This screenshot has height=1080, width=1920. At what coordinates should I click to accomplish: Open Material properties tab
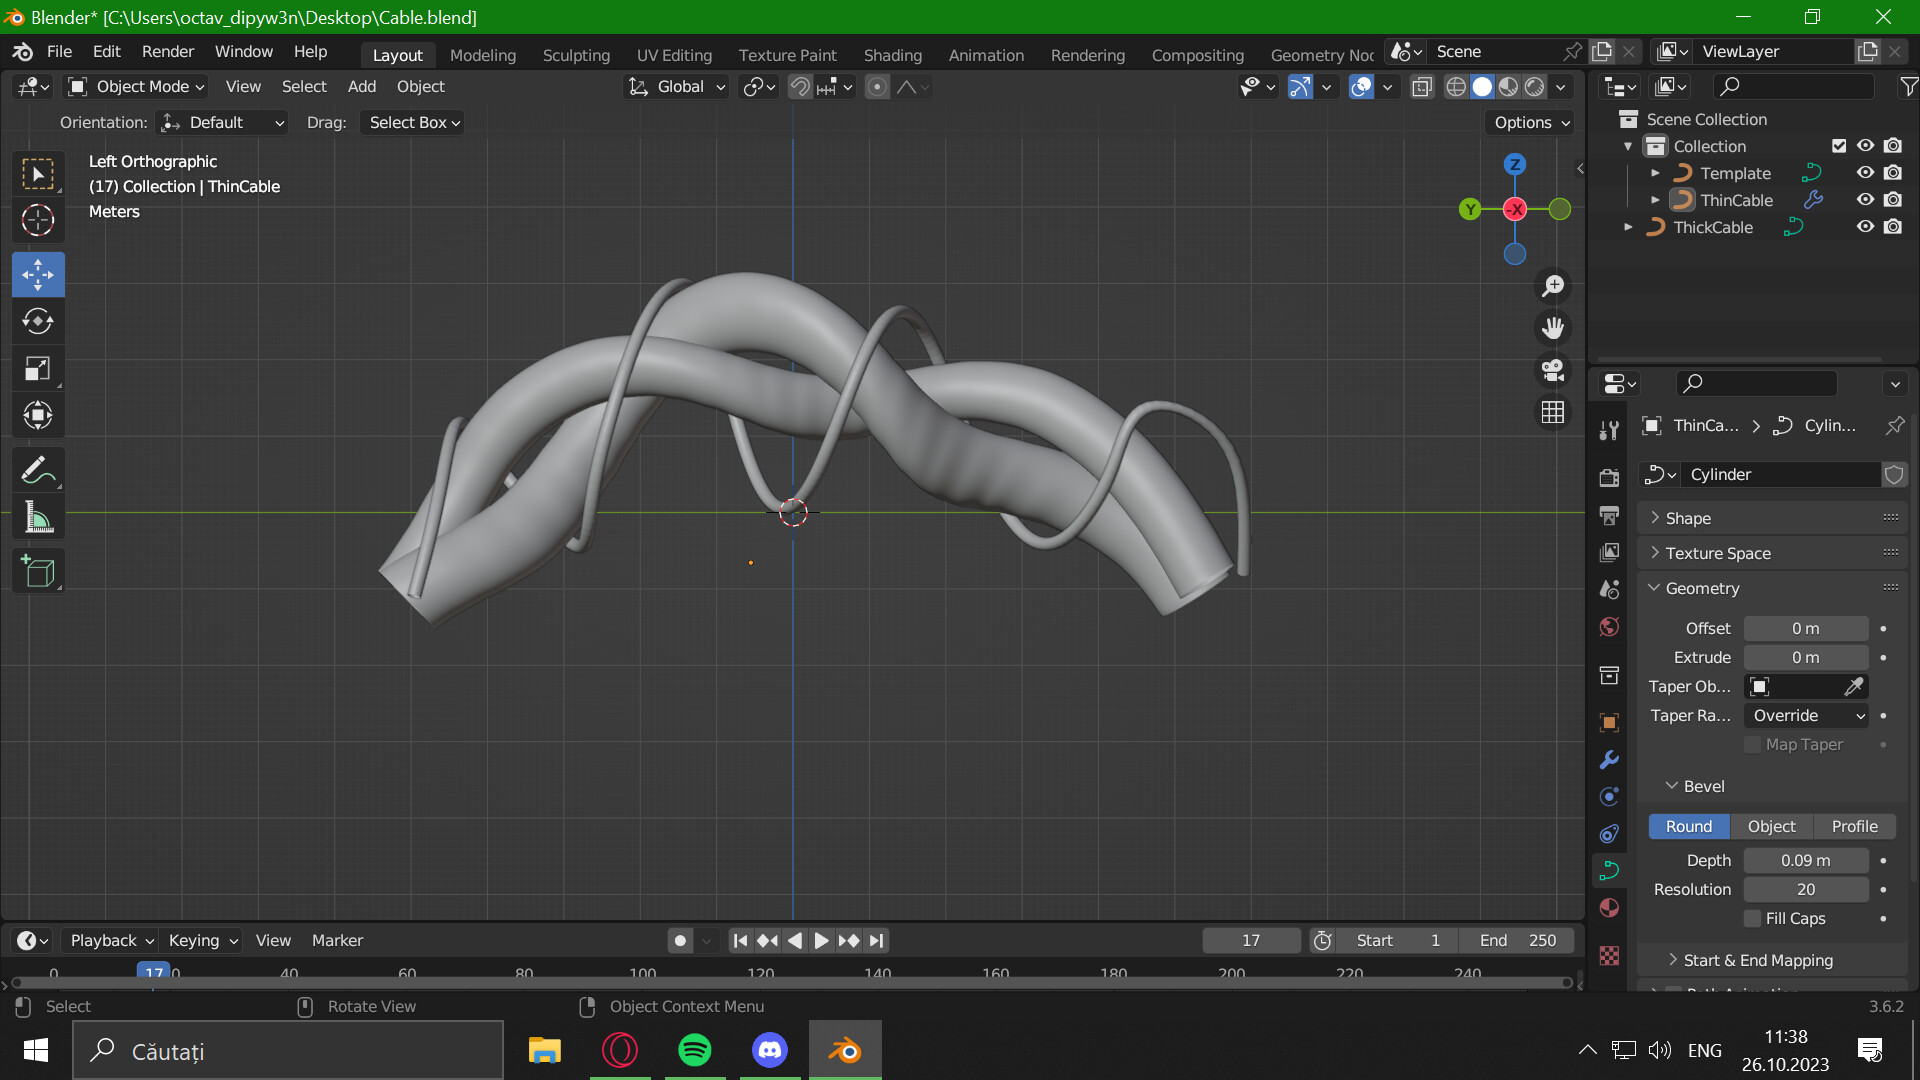[x=1609, y=908]
